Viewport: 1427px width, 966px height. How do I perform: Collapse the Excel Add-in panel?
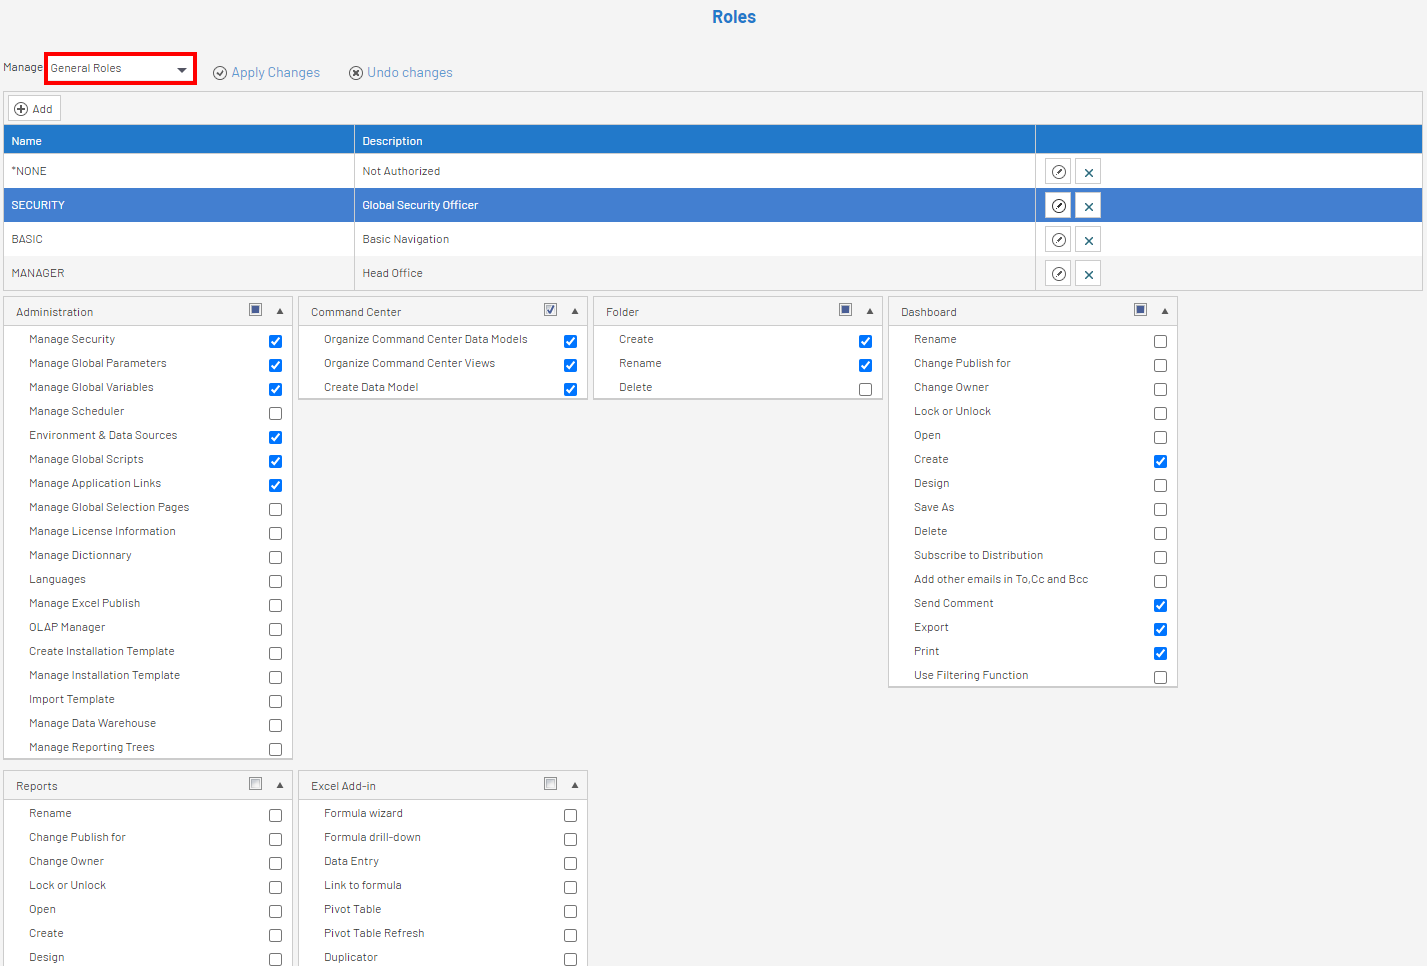(575, 785)
